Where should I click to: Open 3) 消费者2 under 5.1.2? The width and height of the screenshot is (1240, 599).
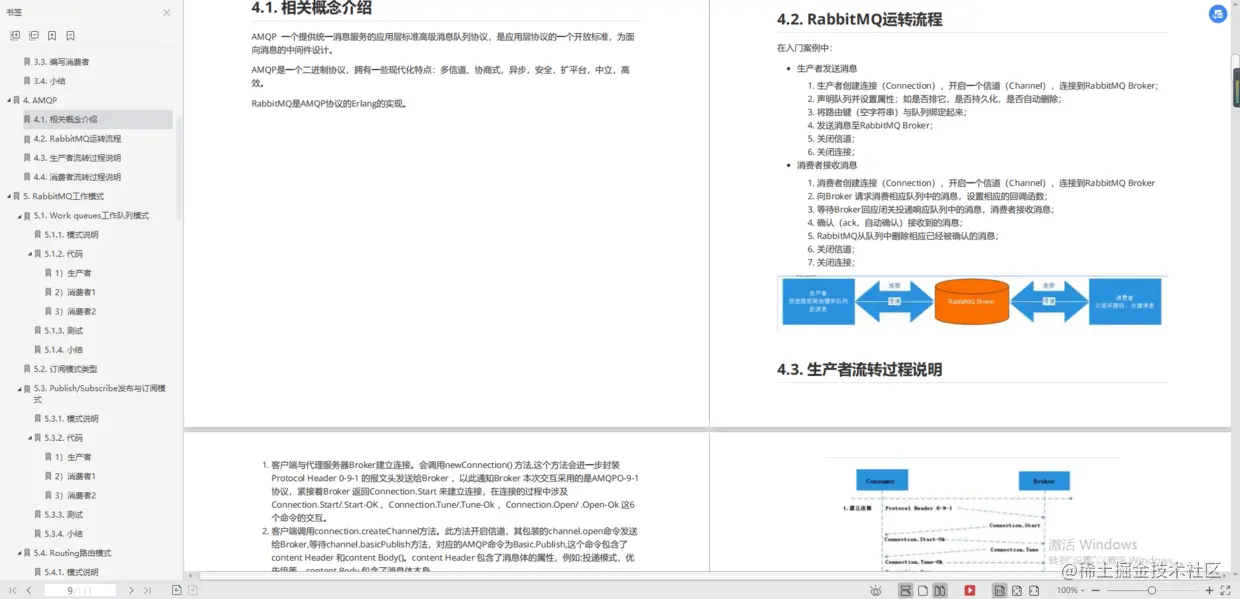click(x=75, y=311)
